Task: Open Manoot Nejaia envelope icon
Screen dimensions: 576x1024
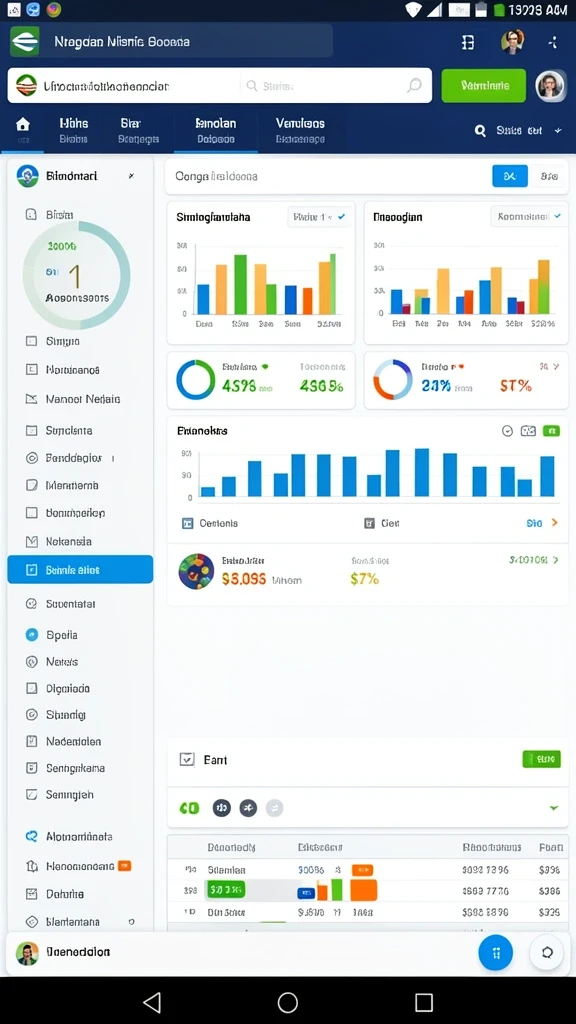Action: pos(31,398)
